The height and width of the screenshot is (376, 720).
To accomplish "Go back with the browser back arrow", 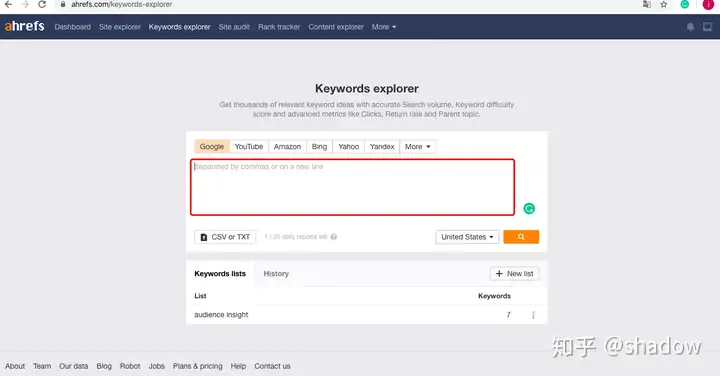I will 8,4.
